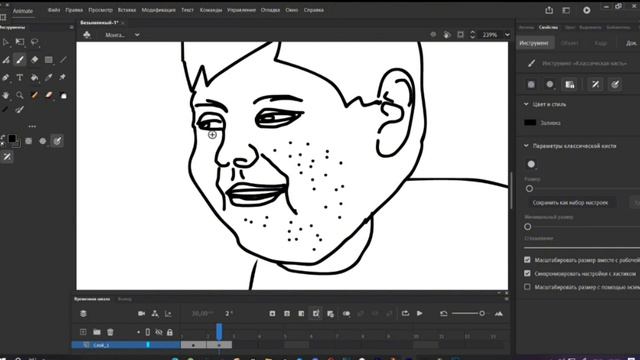Open the Modify menu (Модификация)
This screenshot has height=360, width=640.
click(x=158, y=10)
